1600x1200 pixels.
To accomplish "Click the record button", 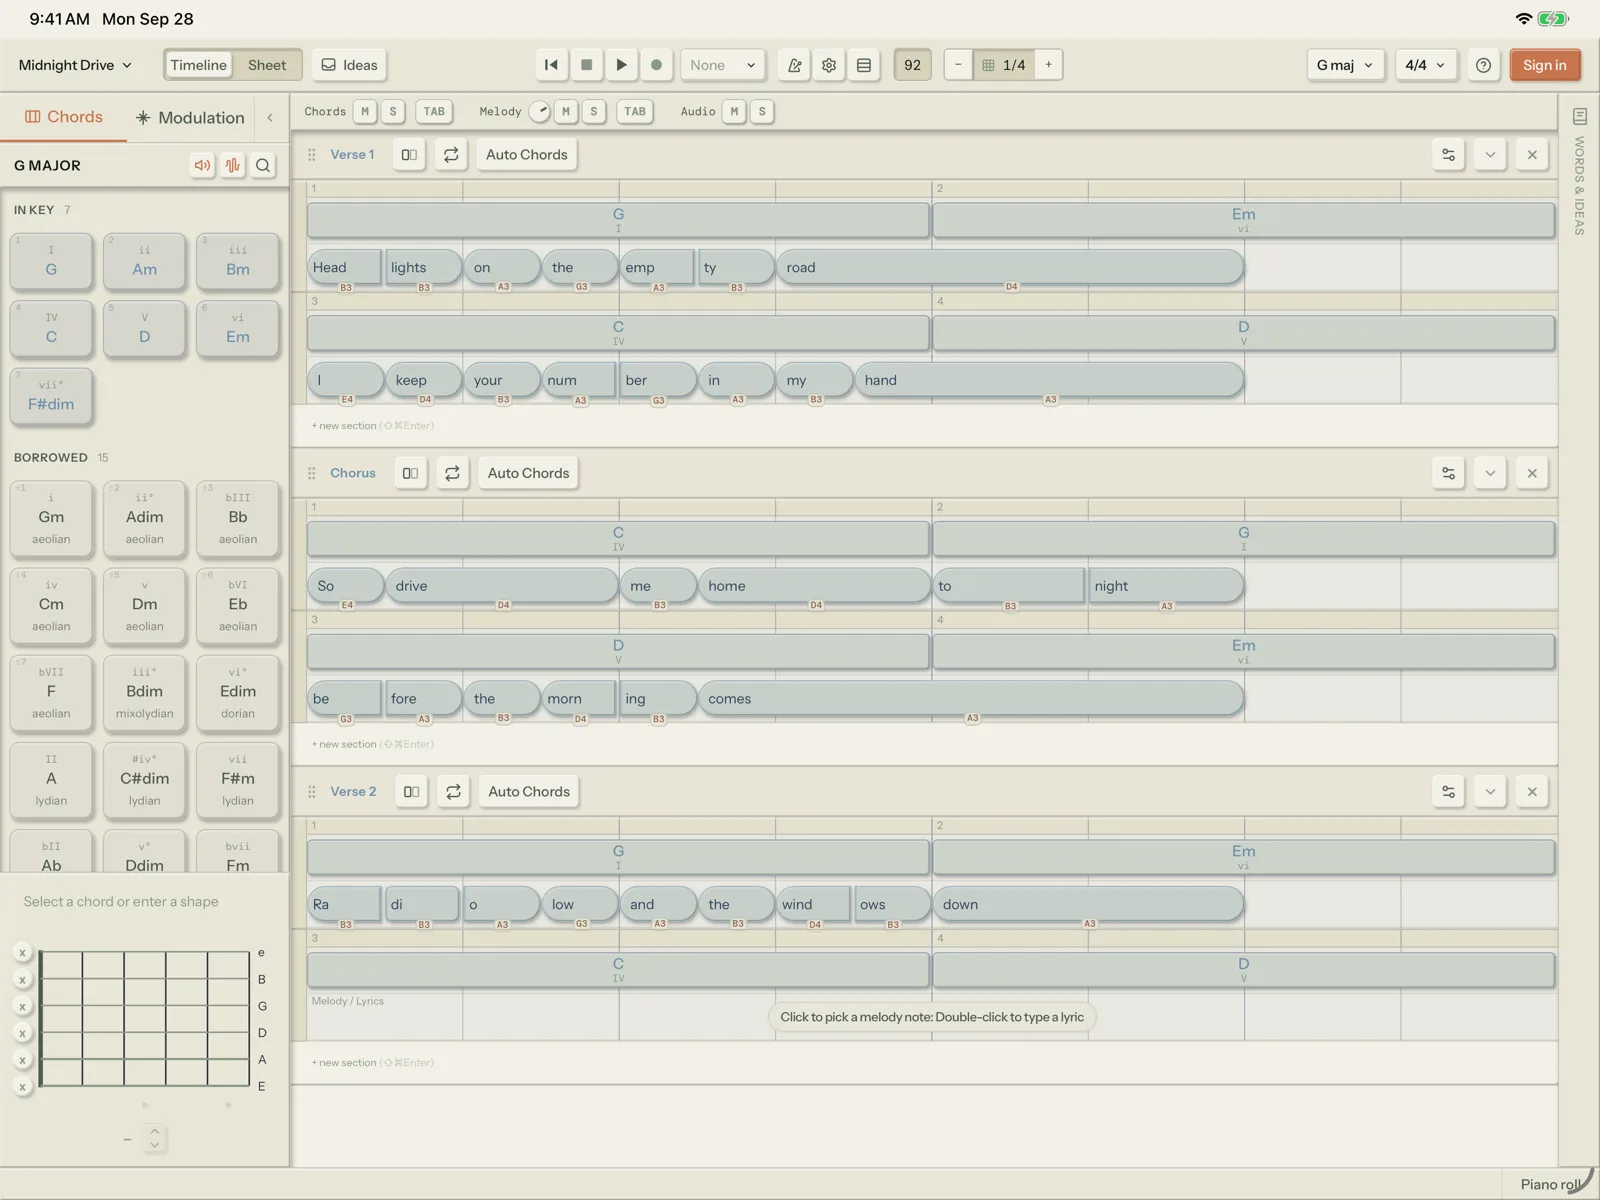I will (656, 65).
